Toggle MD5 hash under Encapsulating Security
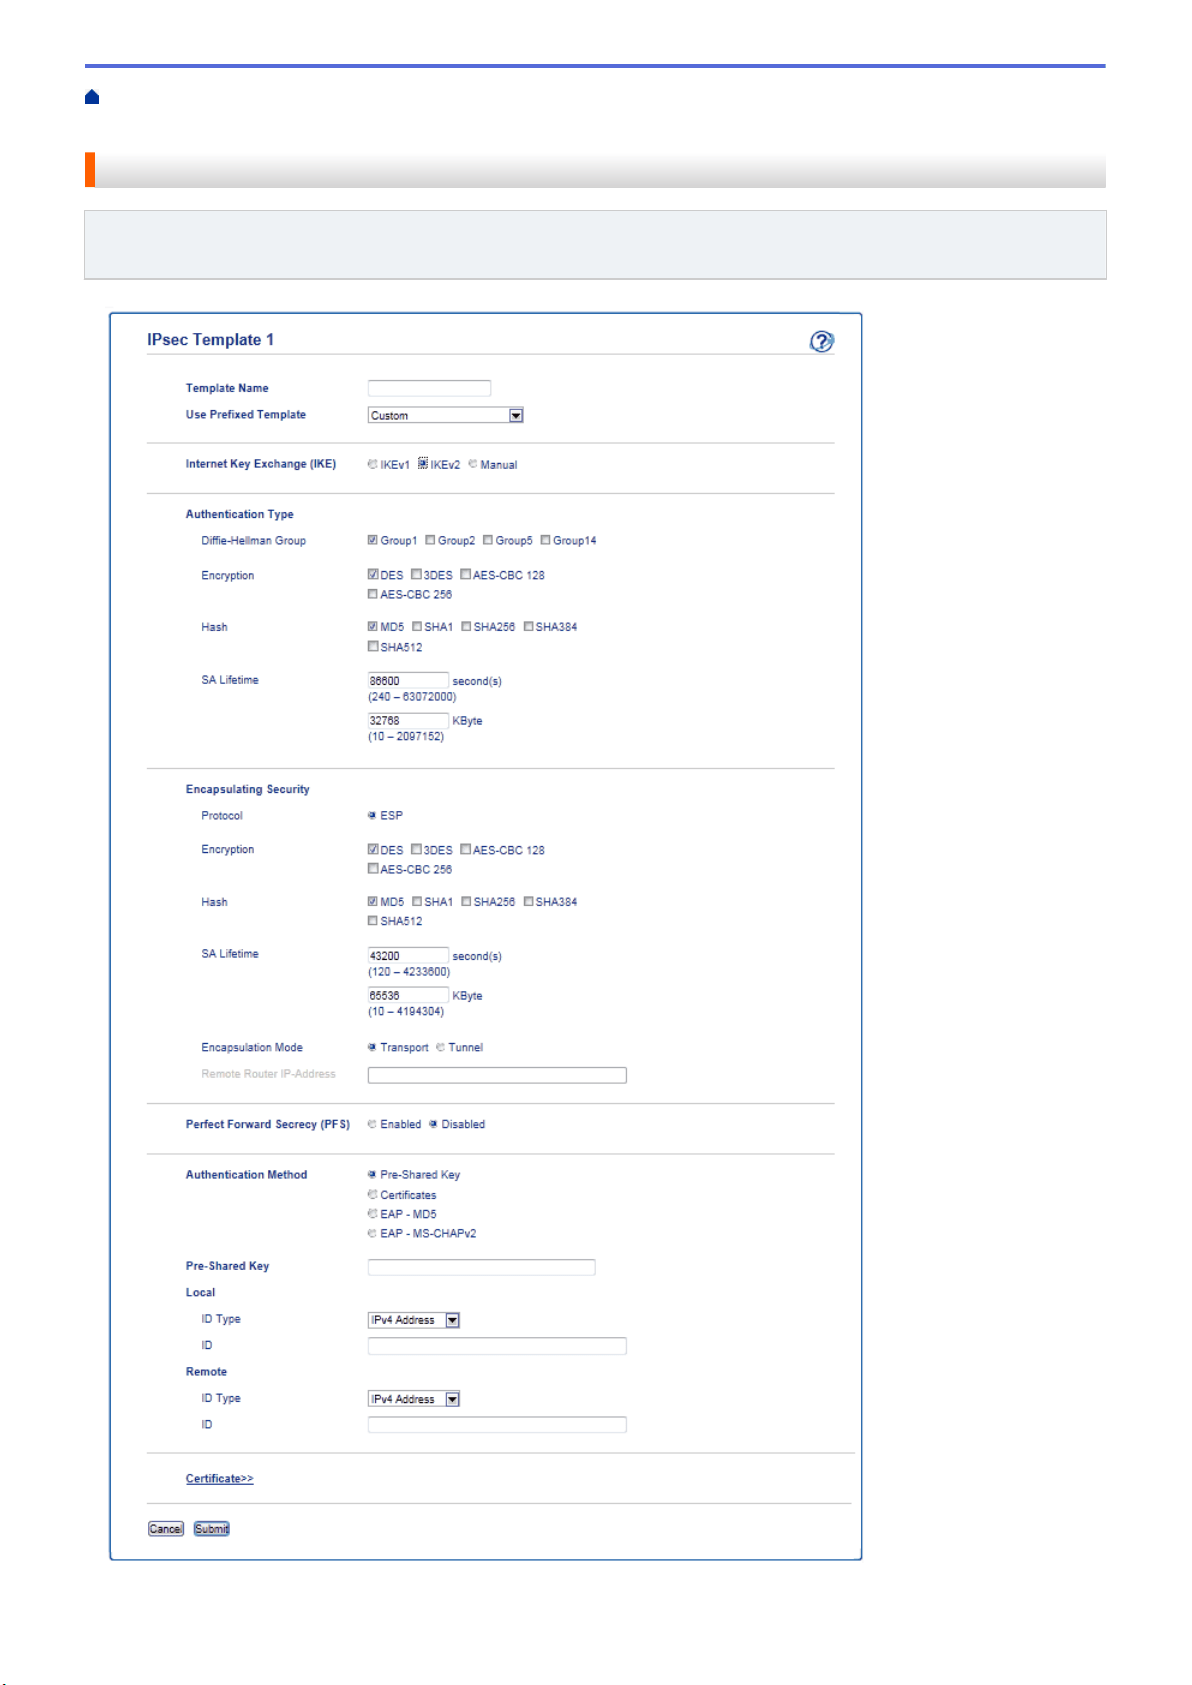 click(x=373, y=901)
